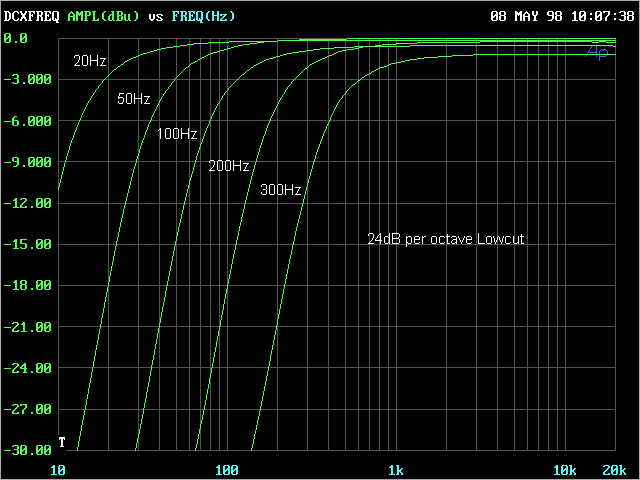This screenshot has width=640, height=480.
Task: Click the 10:07:38 timestamp
Action: [x=603, y=16]
